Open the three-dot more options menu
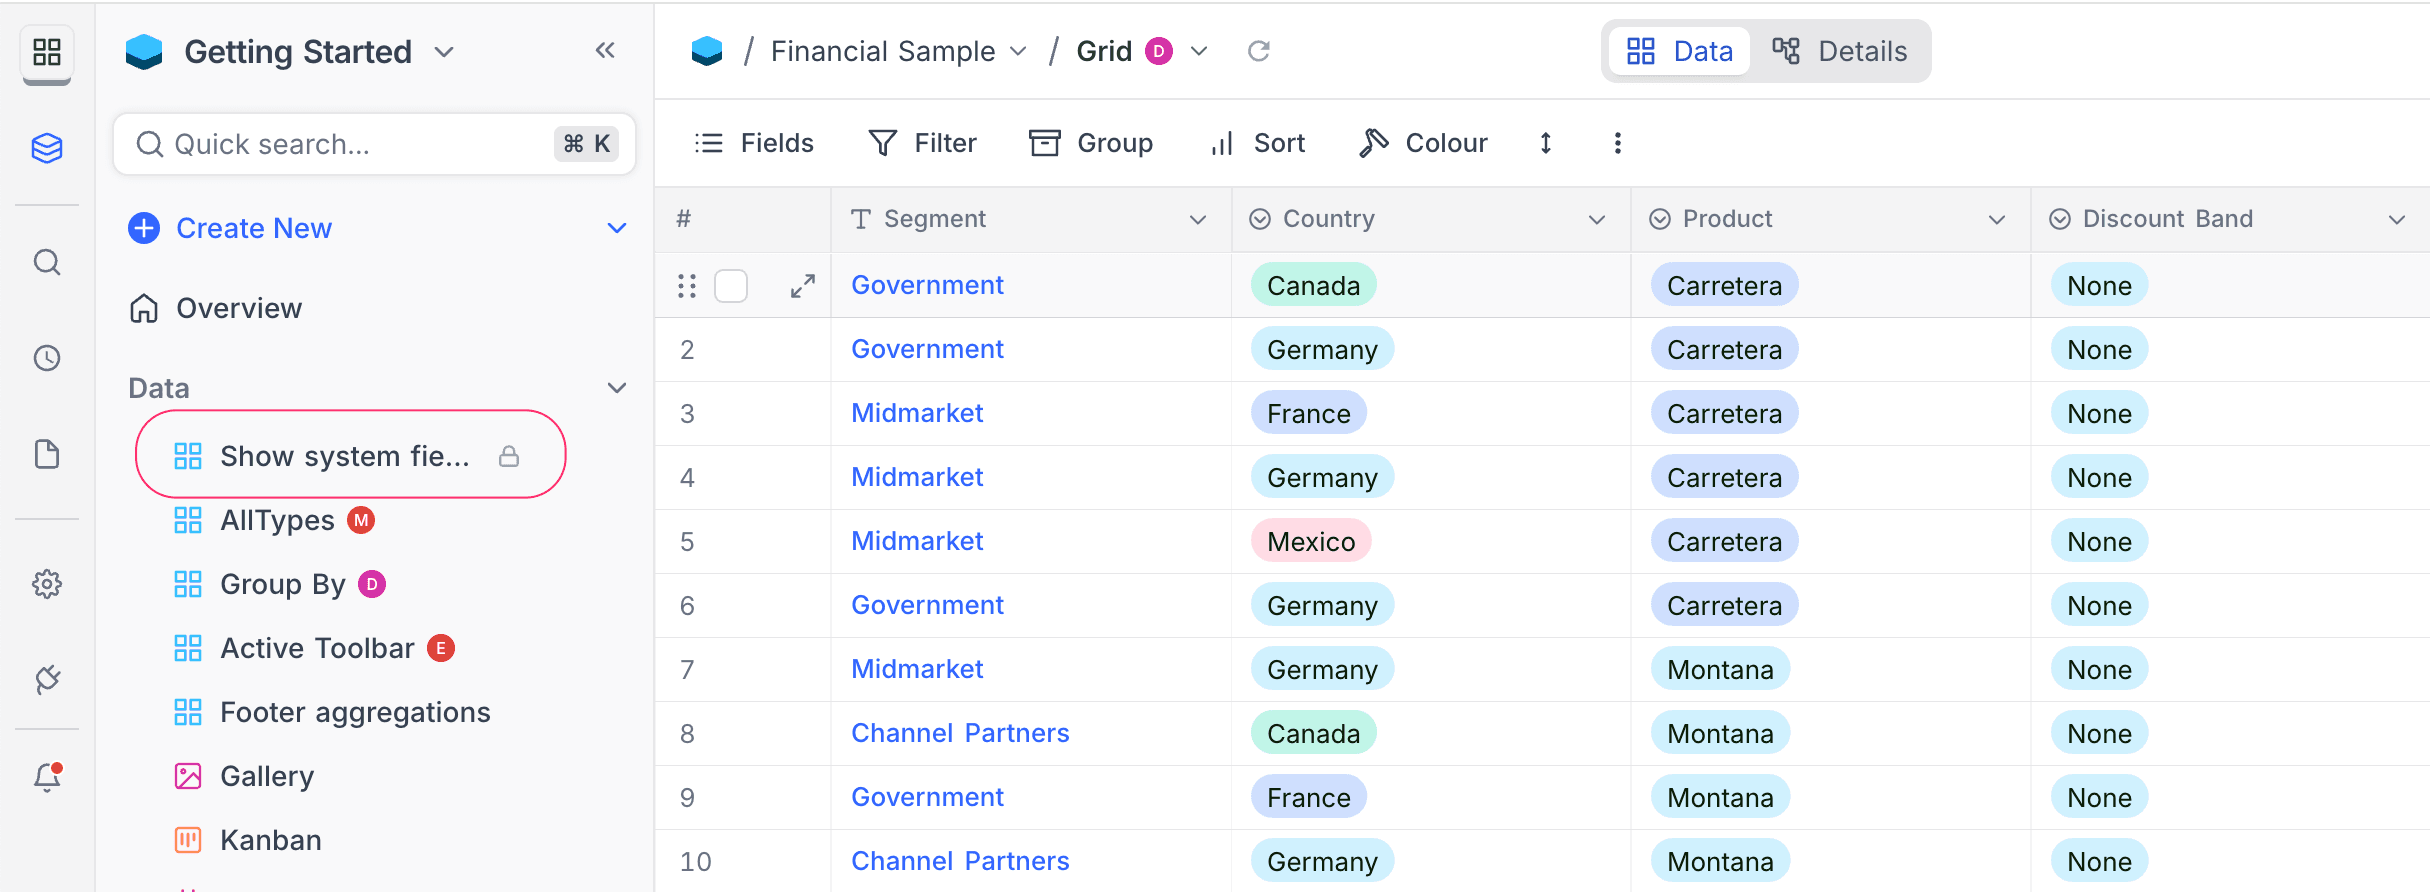Image resolution: width=2430 pixels, height=892 pixels. click(x=1617, y=143)
